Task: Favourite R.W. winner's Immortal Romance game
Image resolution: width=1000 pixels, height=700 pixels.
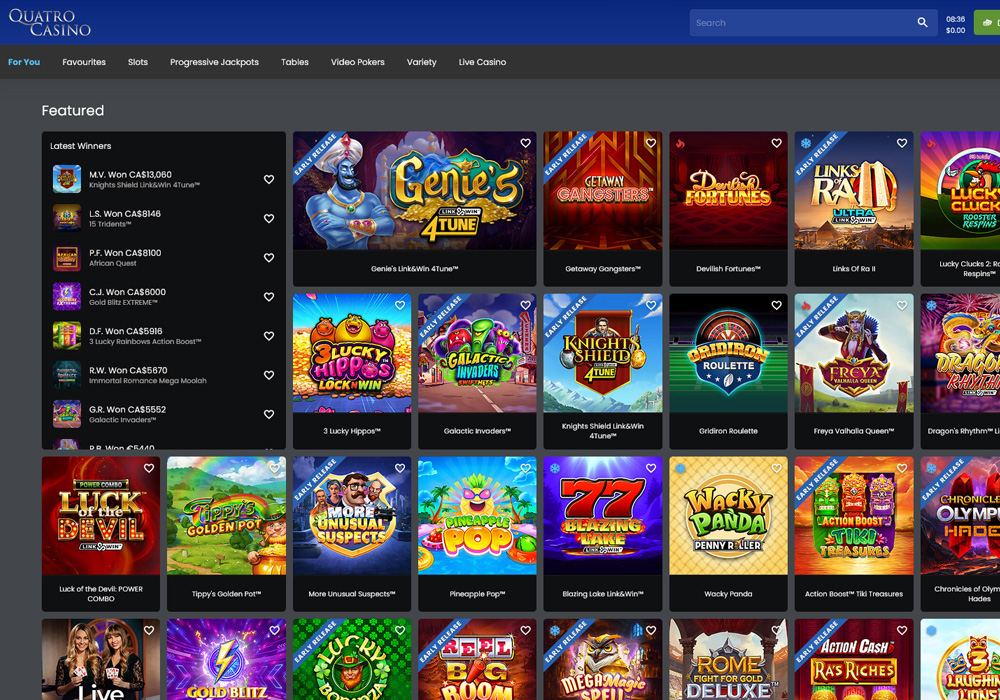Action: click(x=269, y=376)
